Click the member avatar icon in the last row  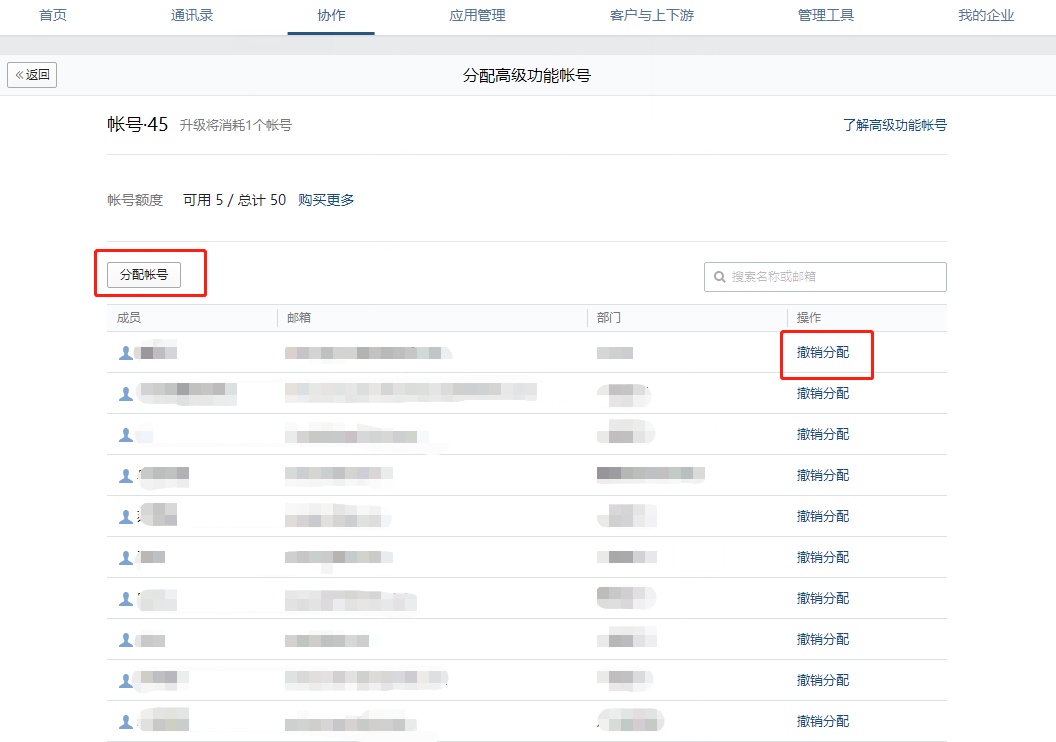click(x=126, y=722)
